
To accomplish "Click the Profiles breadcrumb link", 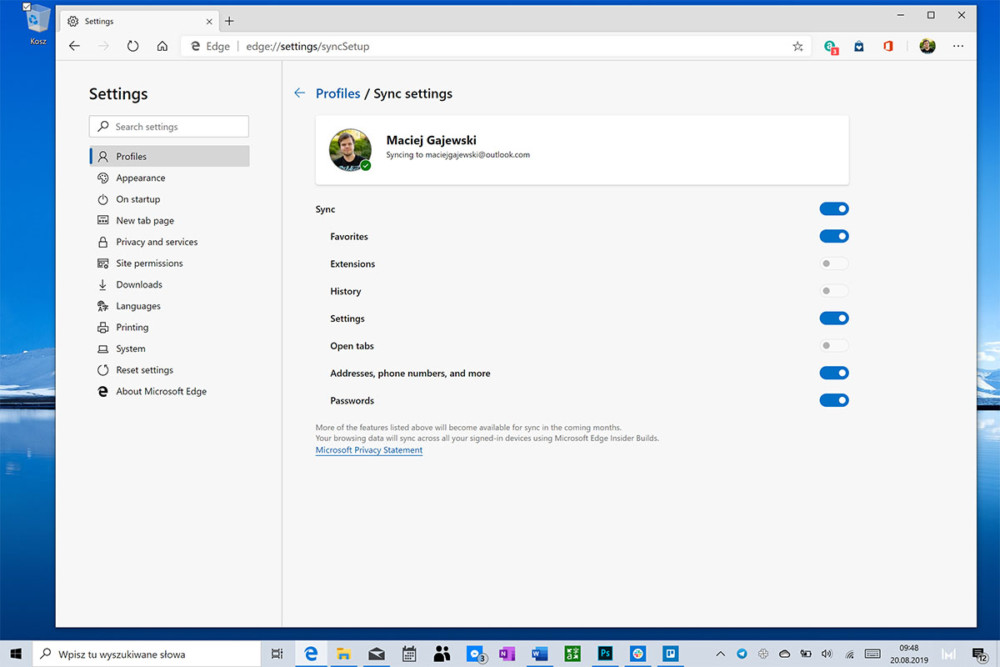I will click(x=338, y=93).
